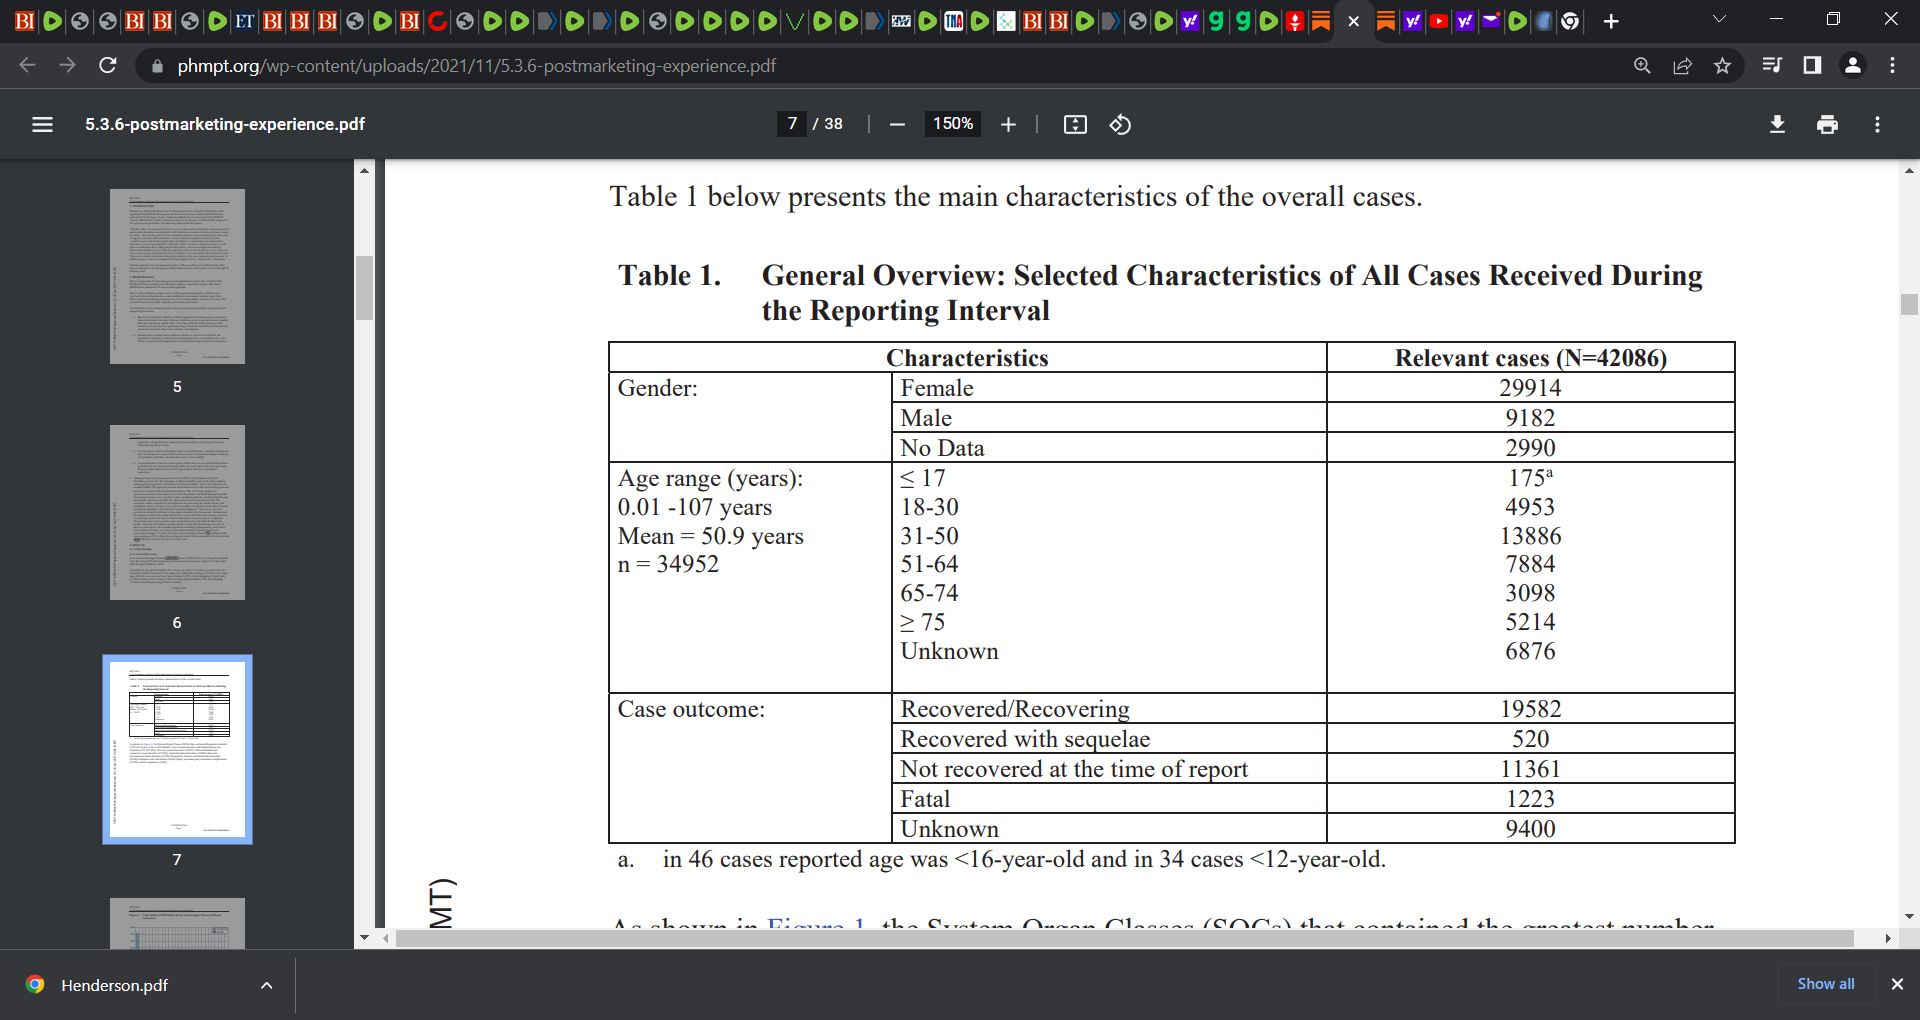
Task: Download the PDF file
Action: click(x=1777, y=124)
